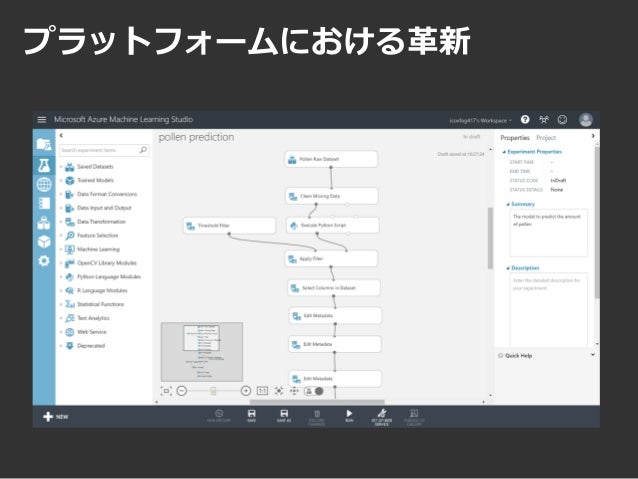This screenshot has height=479, width=638.
Task: Open the community icon in header
Action: (544, 119)
